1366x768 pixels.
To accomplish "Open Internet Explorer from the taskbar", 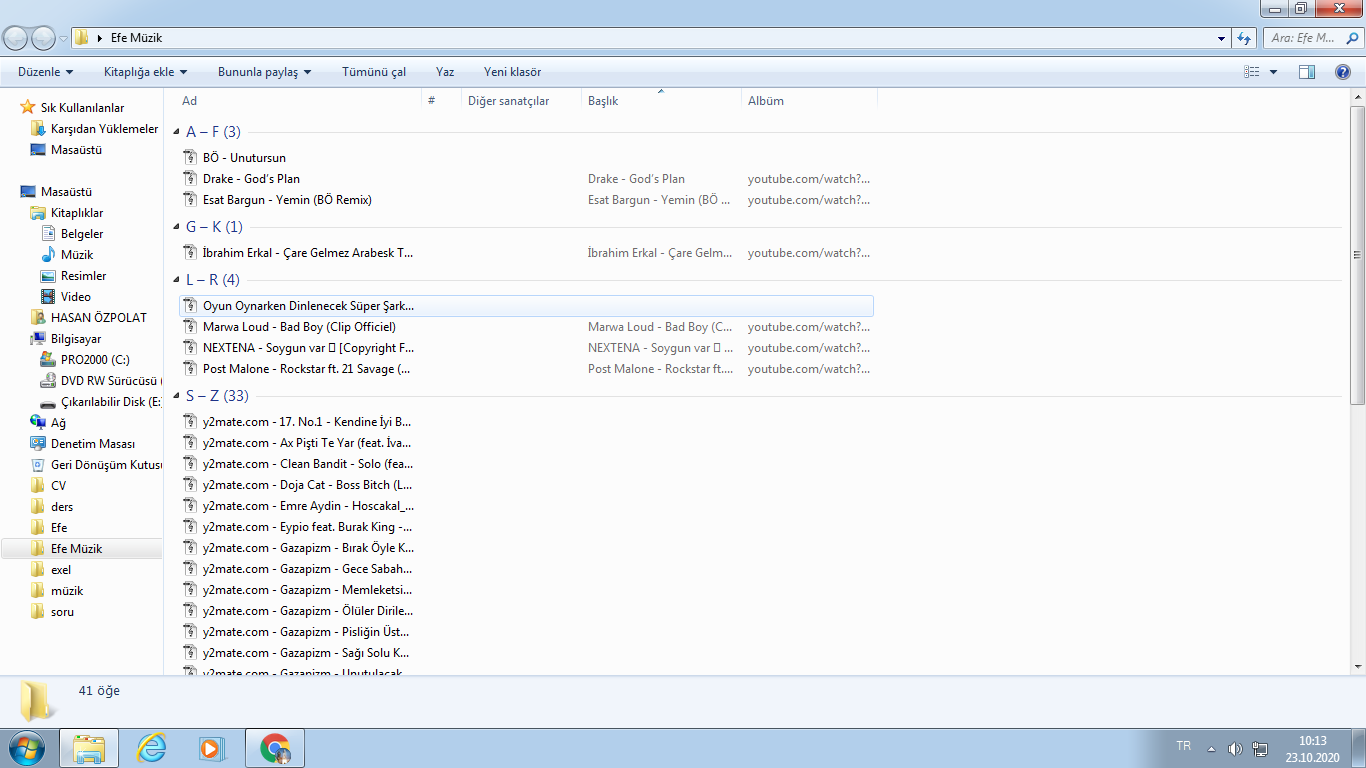I will 152,748.
